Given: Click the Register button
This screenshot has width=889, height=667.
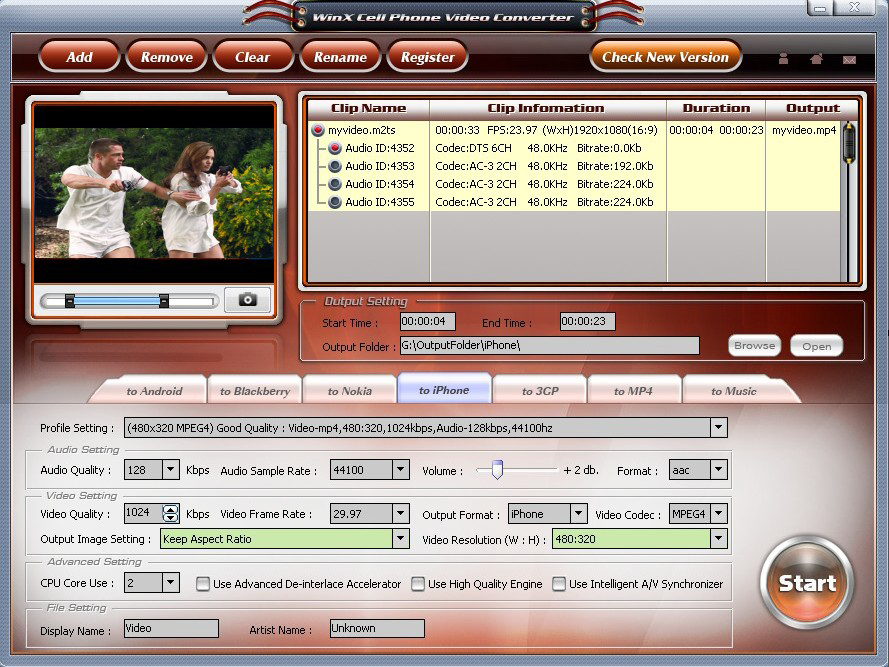Looking at the screenshot, I should [x=427, y=57].
